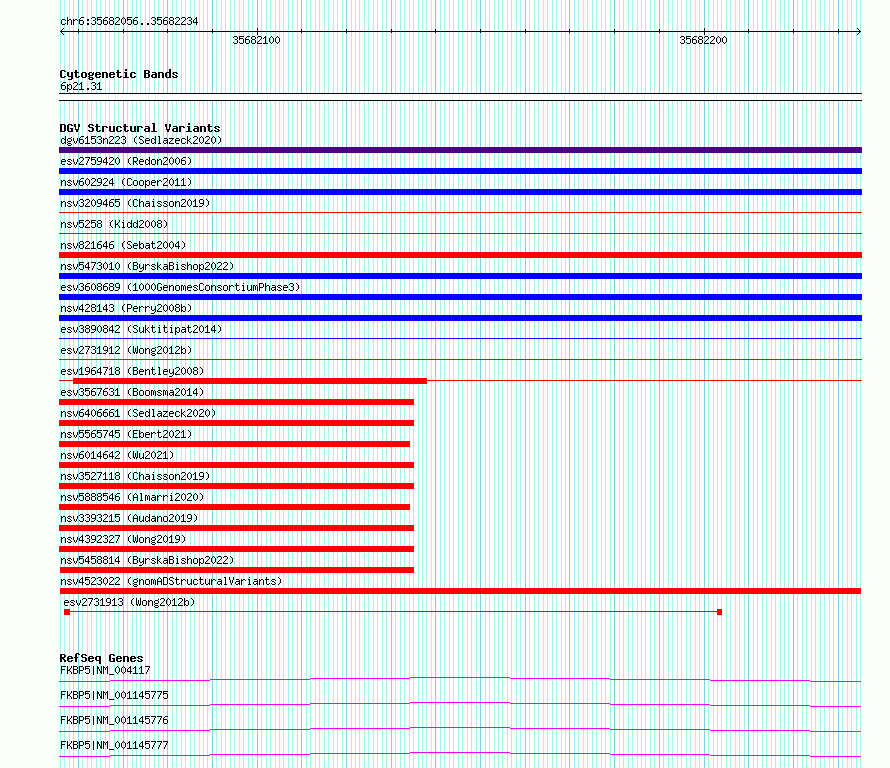Click the thick red segment of esv1964718
Viewport: 890px width, 768px height.
250,381
